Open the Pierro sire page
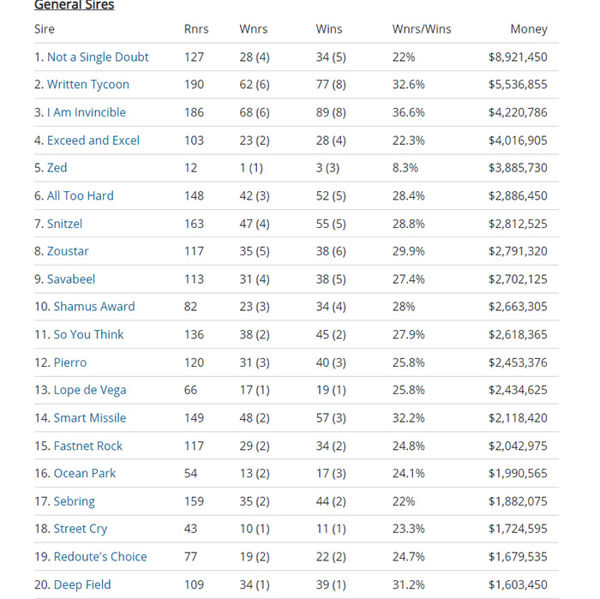 coord(70,362)
